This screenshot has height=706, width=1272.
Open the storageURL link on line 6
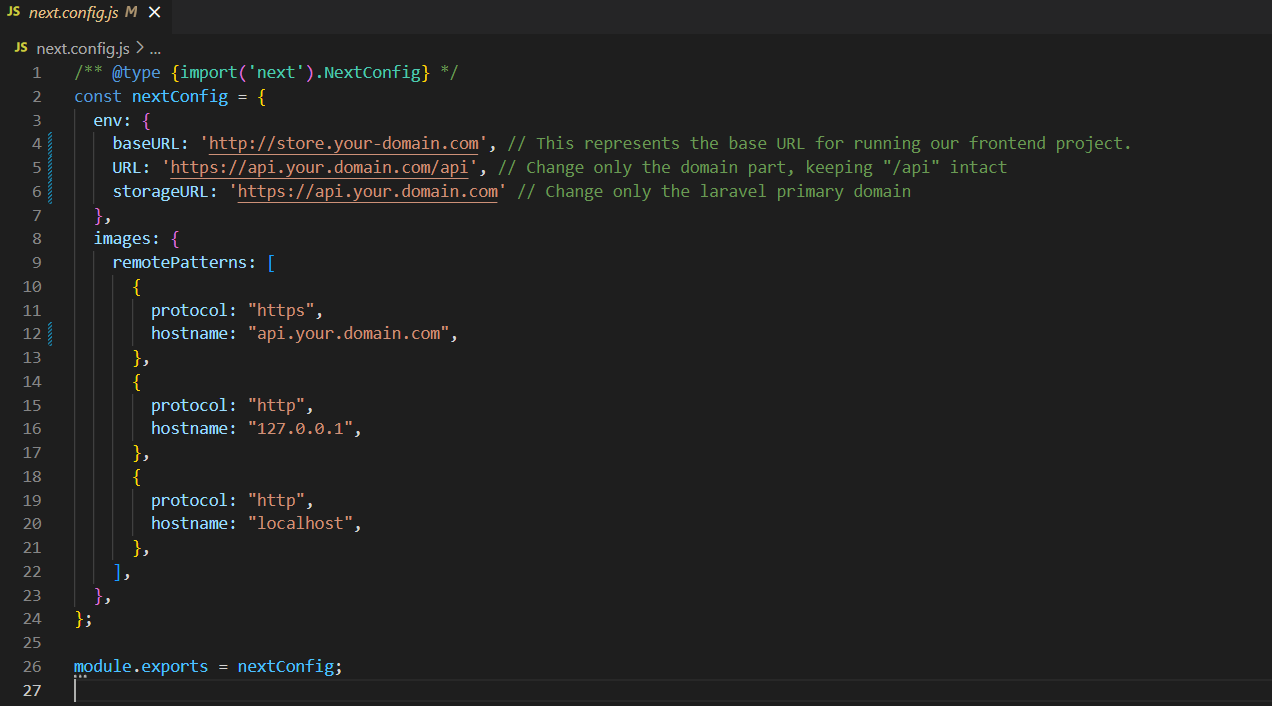(367, 191)
